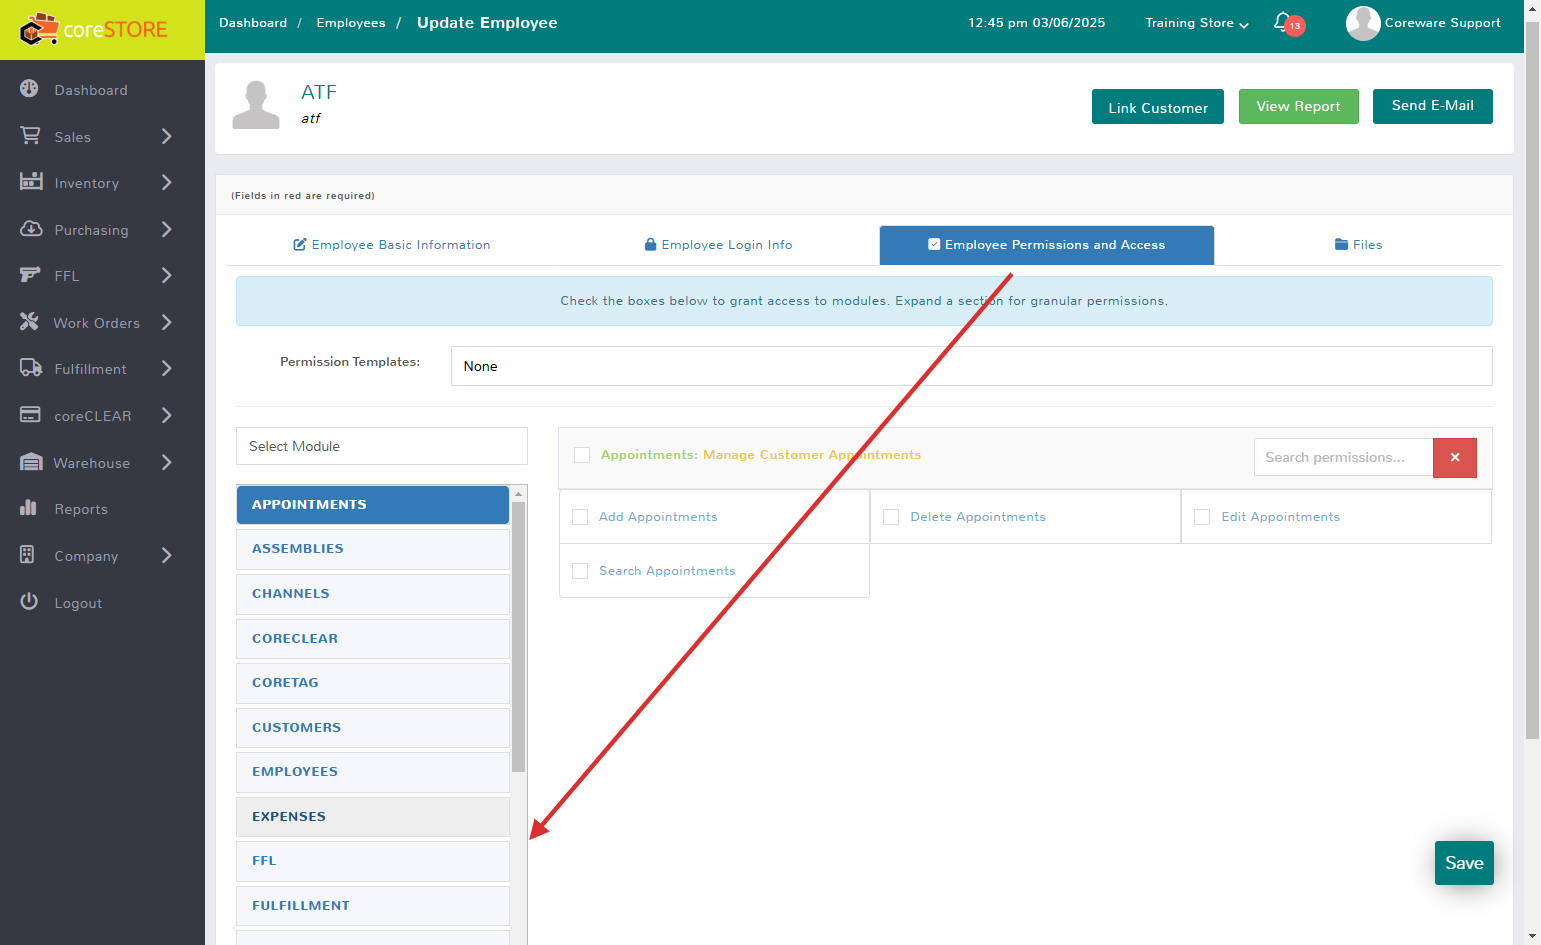
Task: Click the Send E-Mail button
Action: (x=1433, y=106)
